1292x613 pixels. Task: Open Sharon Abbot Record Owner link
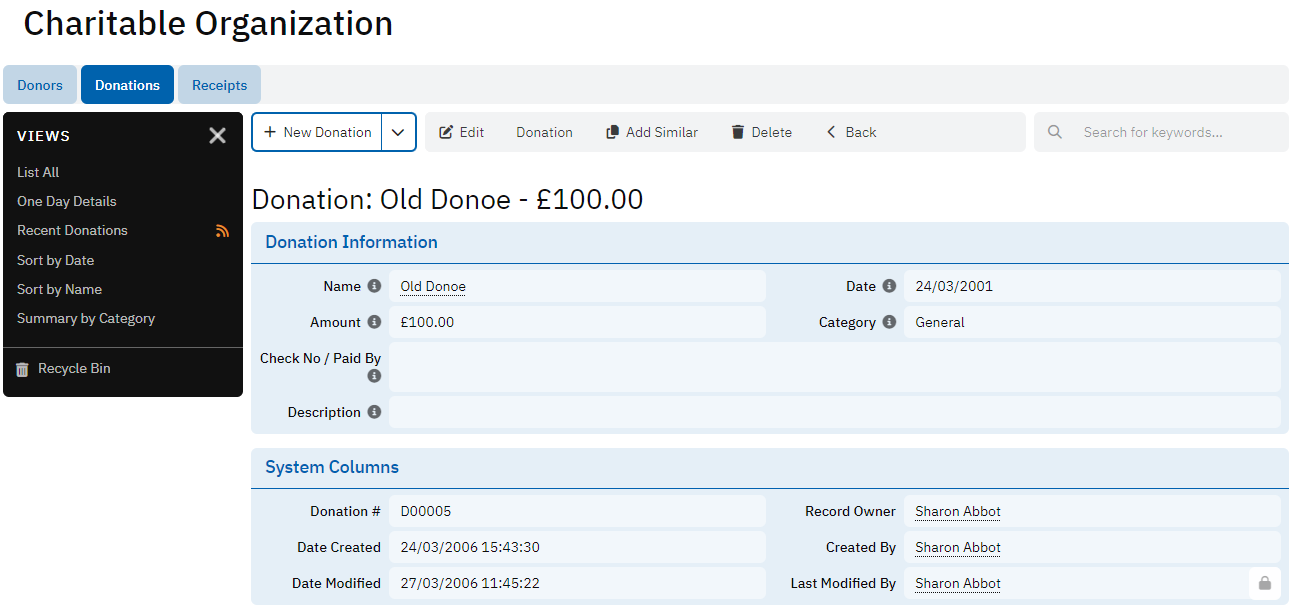pos(957,511)
